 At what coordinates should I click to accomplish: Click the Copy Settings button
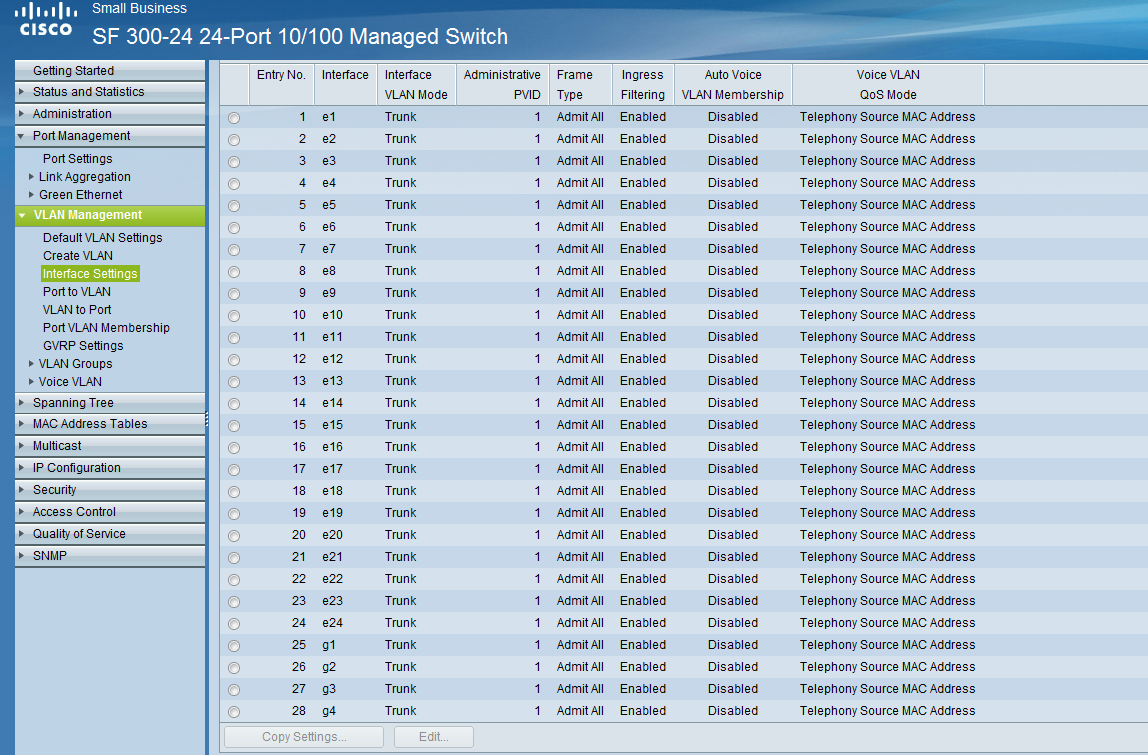click(304, 737)
